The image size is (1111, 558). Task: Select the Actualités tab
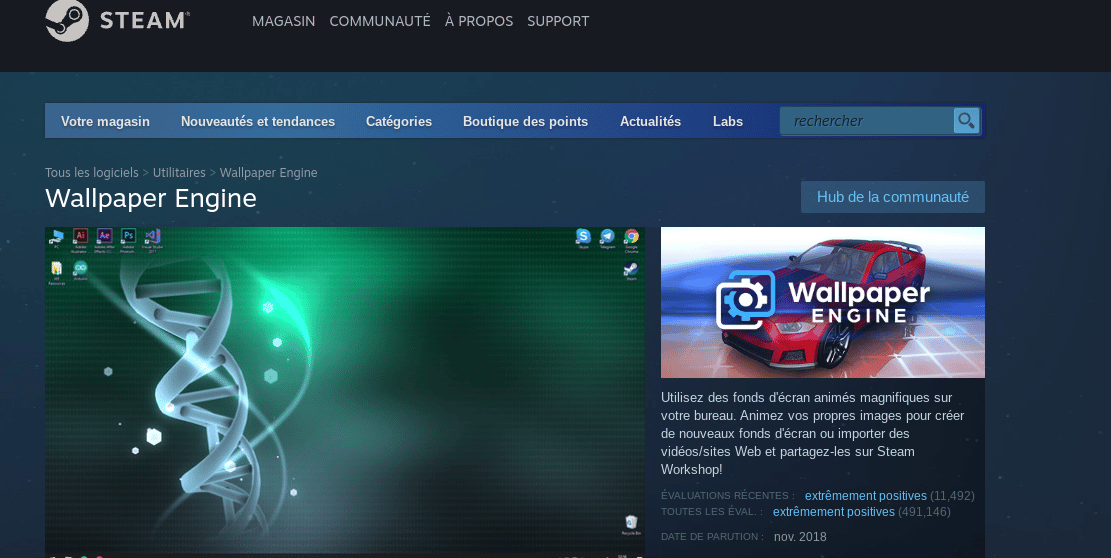point(650,121)
